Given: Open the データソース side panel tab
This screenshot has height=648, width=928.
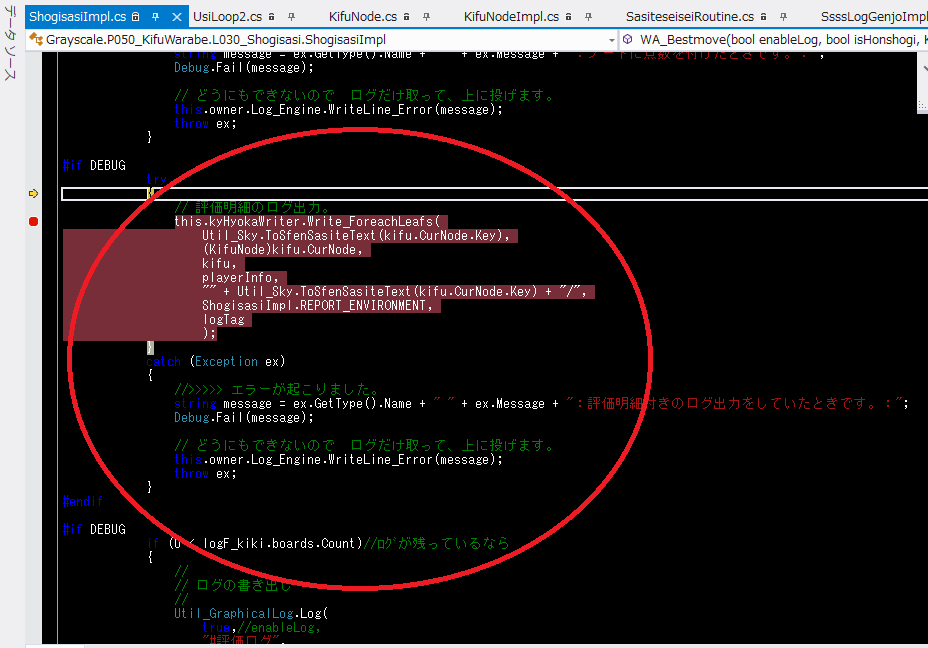Looking at the screenshot, I should (x=11, y=43).
